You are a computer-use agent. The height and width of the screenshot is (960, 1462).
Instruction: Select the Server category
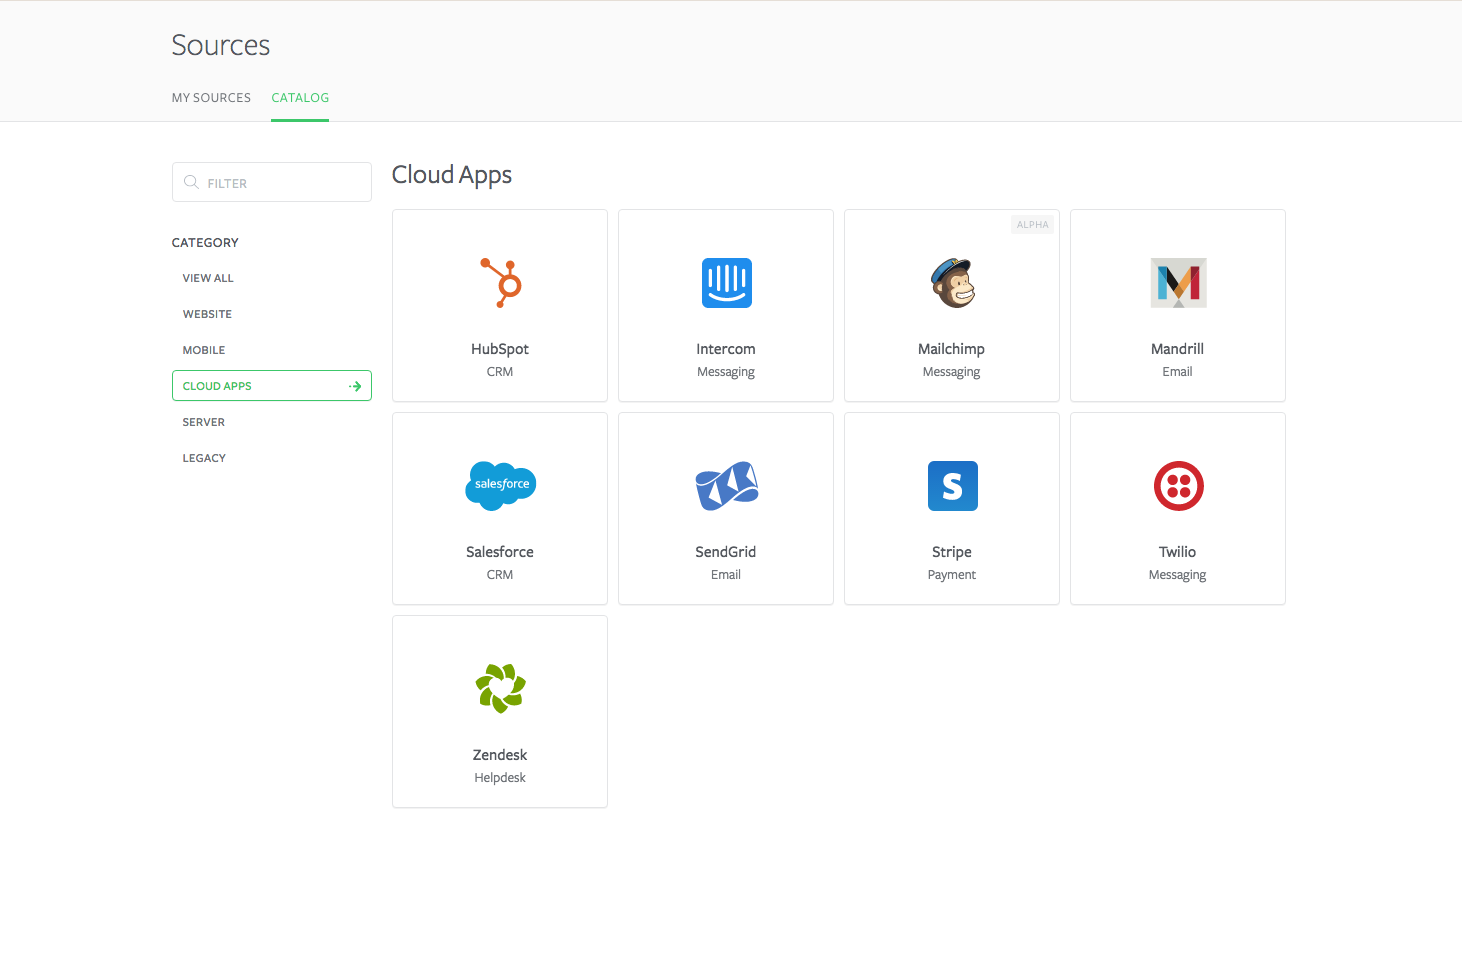[x=204, y=422]
